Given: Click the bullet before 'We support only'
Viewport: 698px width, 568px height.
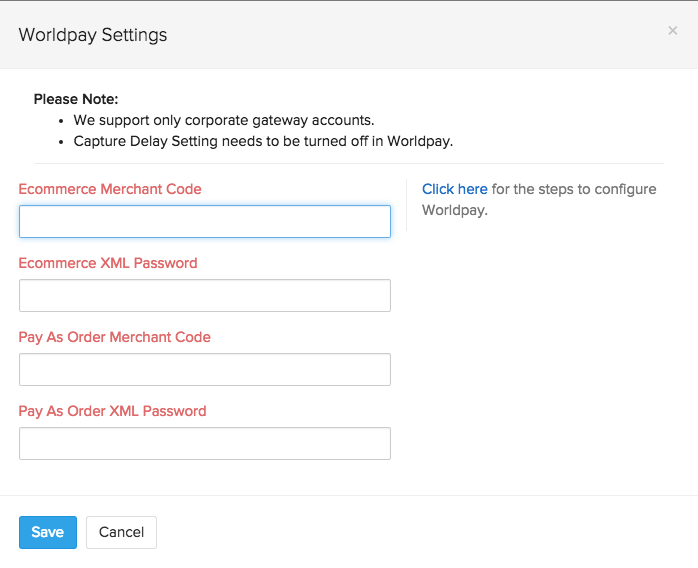Looking at the screenshot, I should click(x=62, y=121).
